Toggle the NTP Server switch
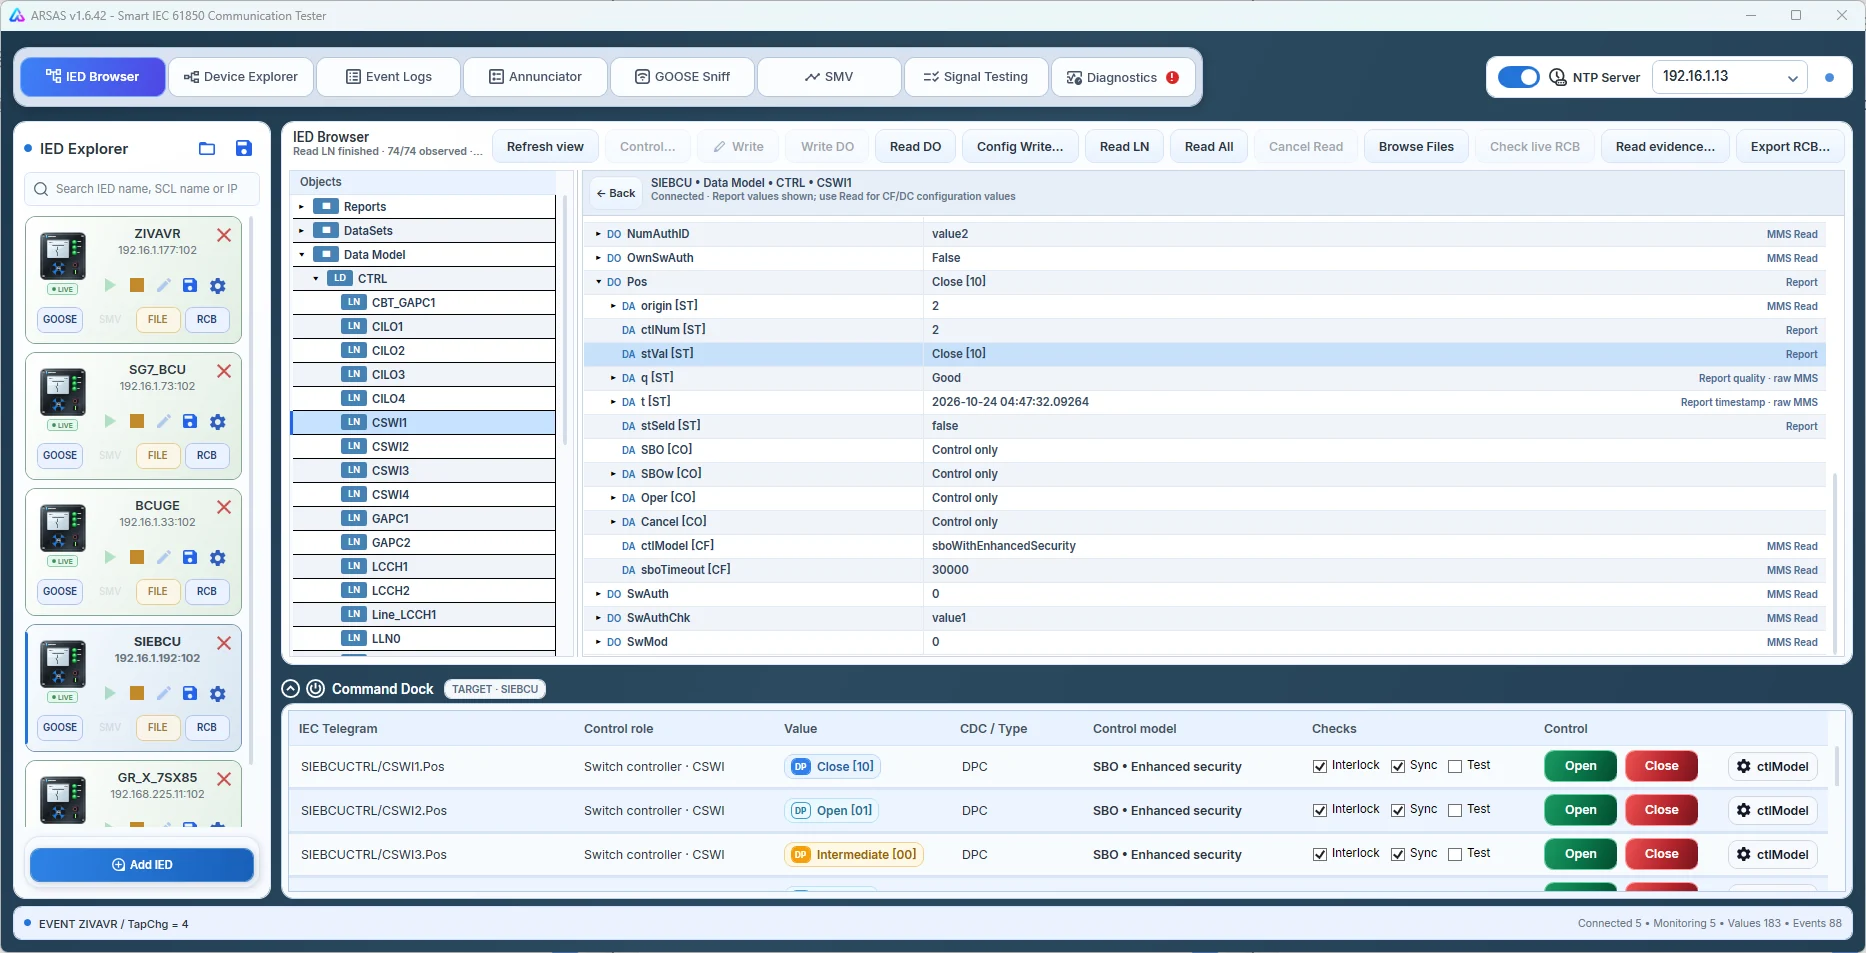 pos(1519,77)
